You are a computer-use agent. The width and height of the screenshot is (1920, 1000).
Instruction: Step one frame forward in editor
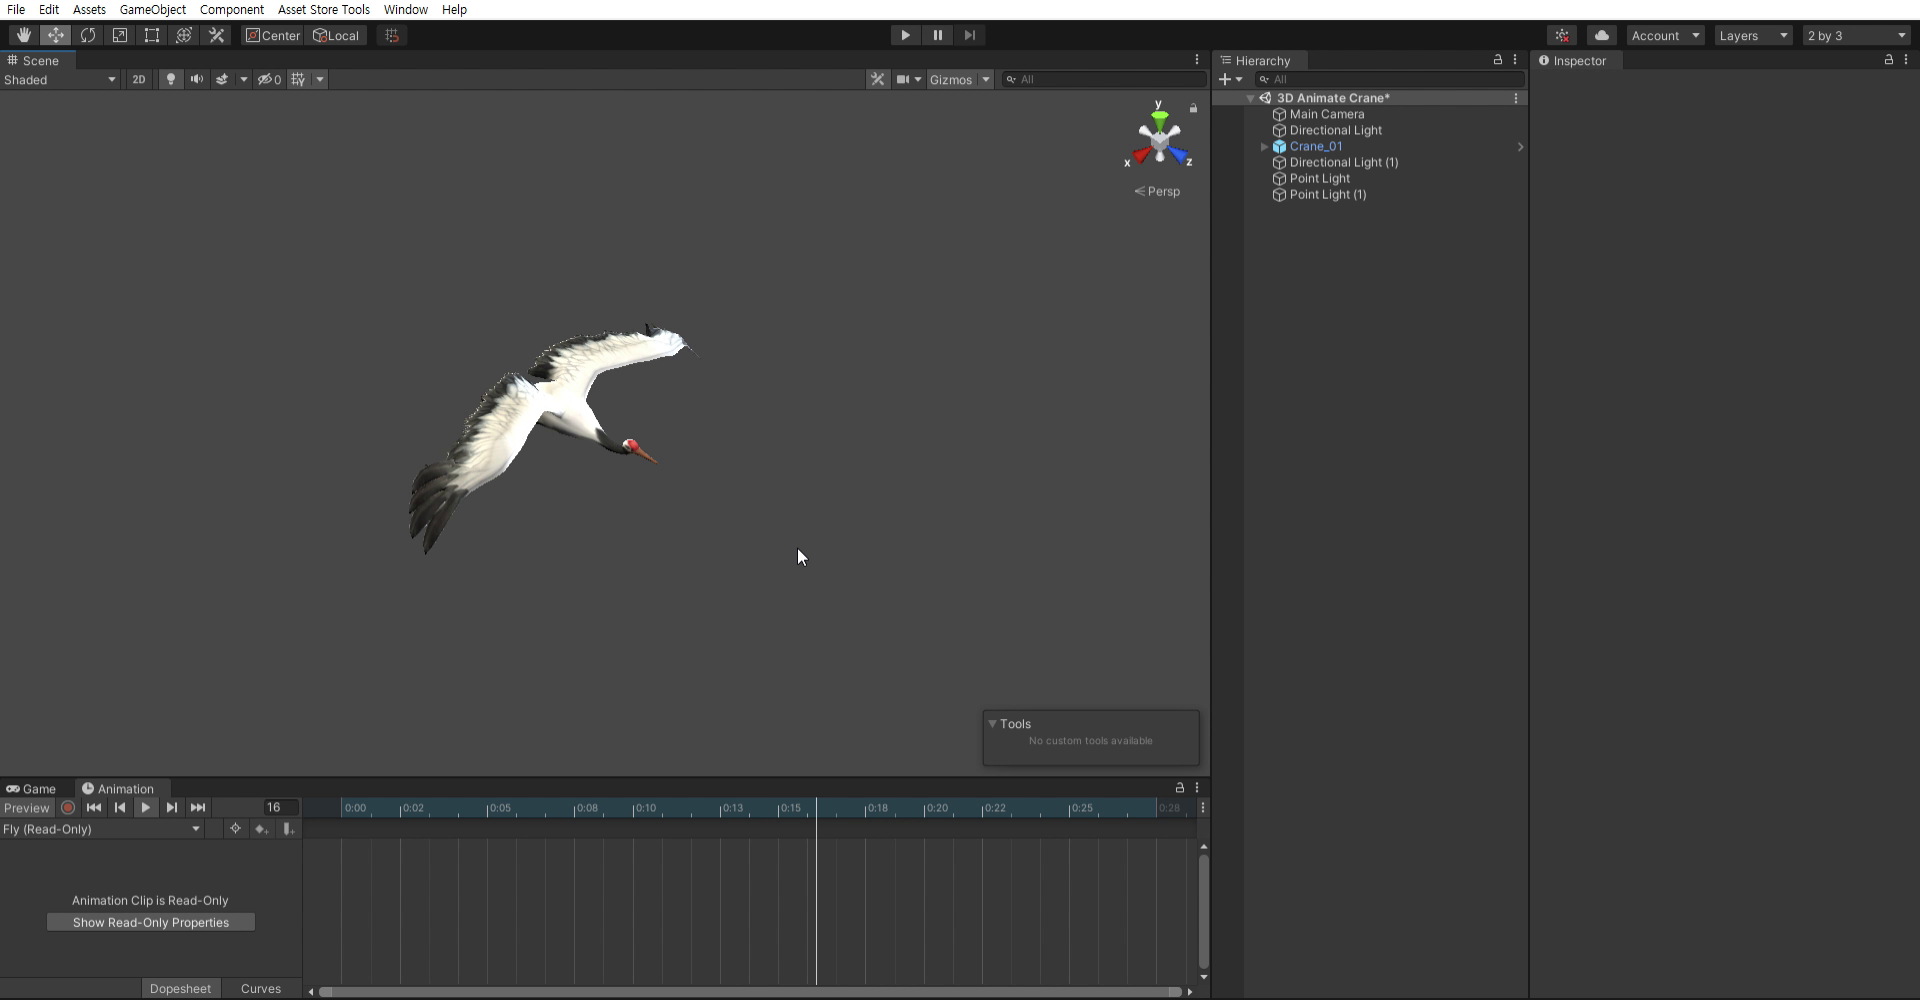click(969, 35)
